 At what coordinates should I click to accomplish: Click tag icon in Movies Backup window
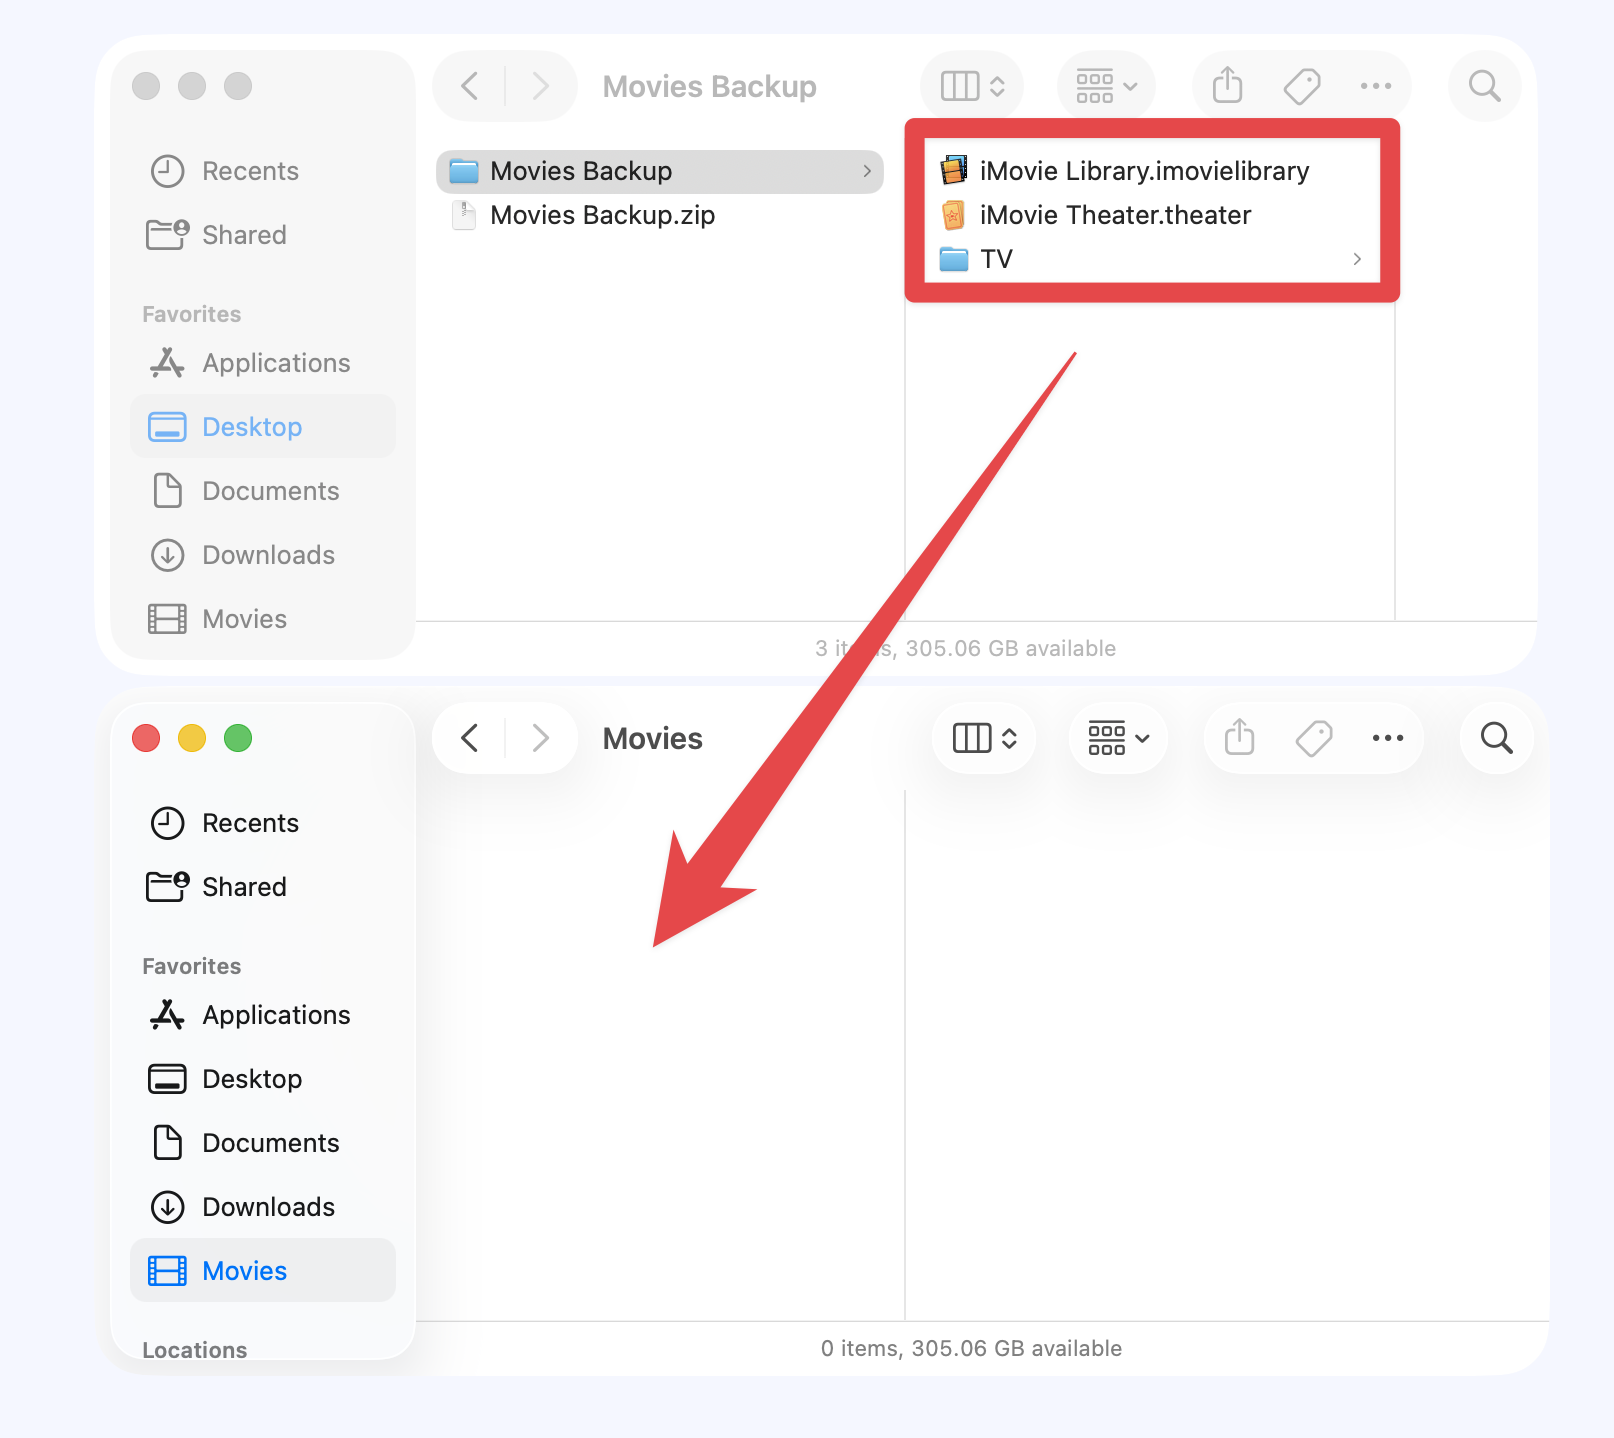(1302, 86)
